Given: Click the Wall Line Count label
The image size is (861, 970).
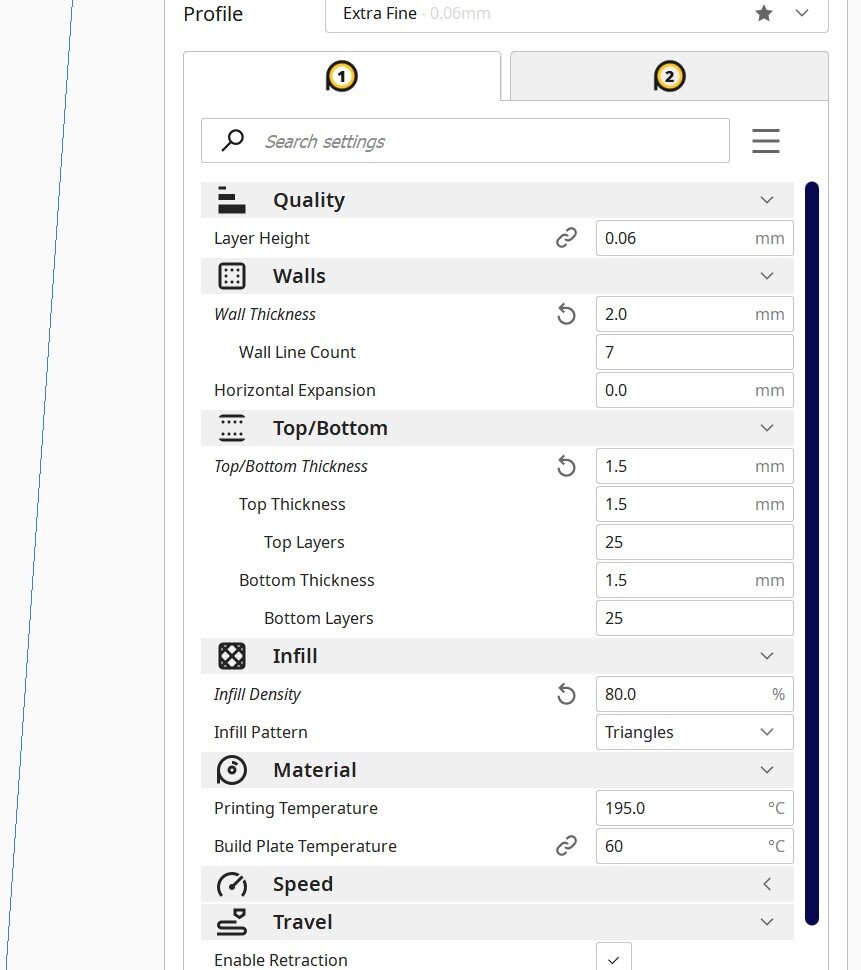Looking at the screenshot, I should [x=298, y=352].
